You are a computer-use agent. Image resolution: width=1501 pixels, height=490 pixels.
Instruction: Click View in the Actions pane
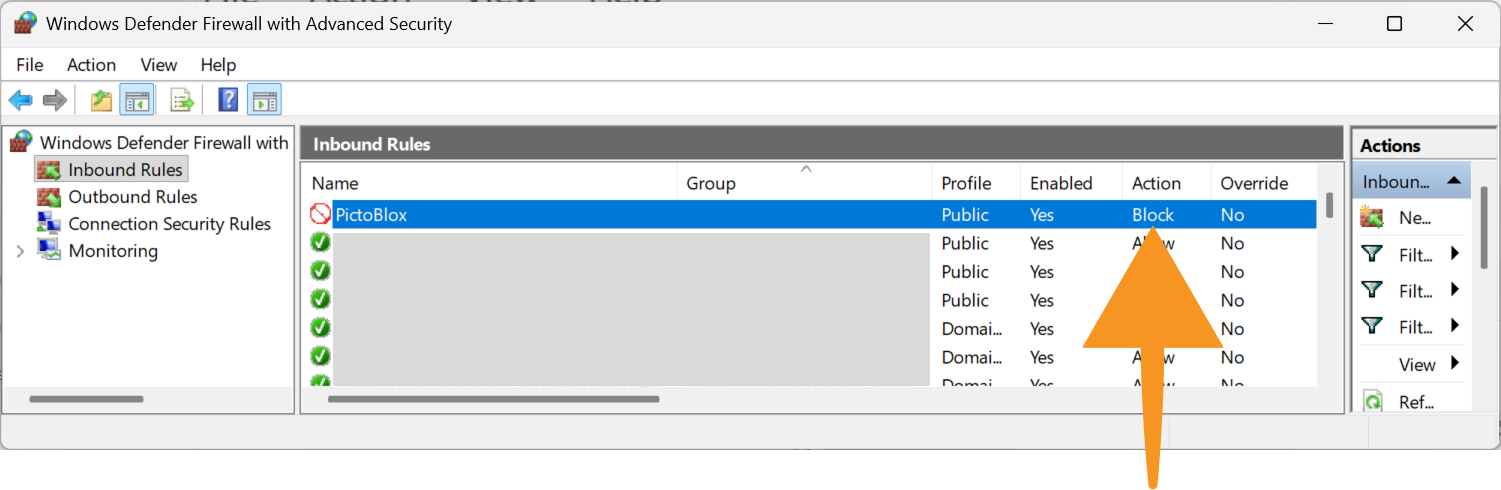1417,364
